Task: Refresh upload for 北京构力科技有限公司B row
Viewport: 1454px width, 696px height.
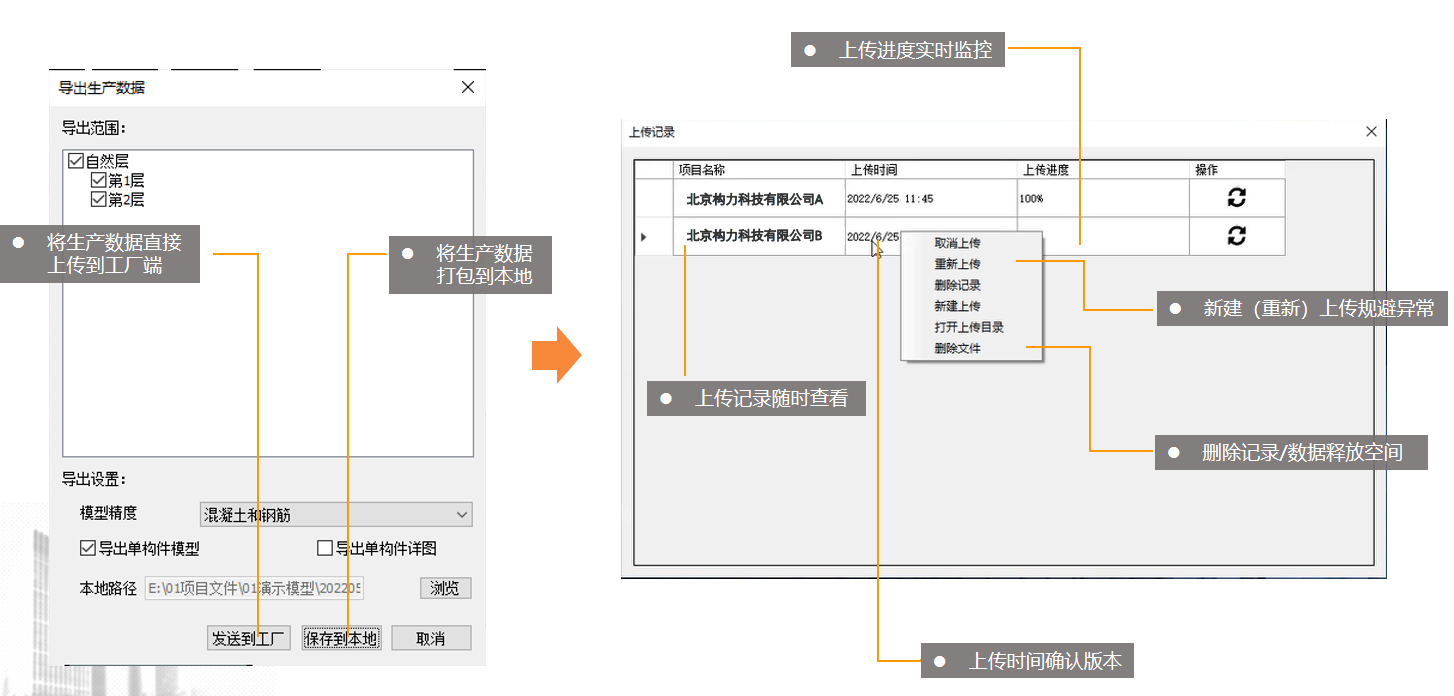Action: point(1237,236)
